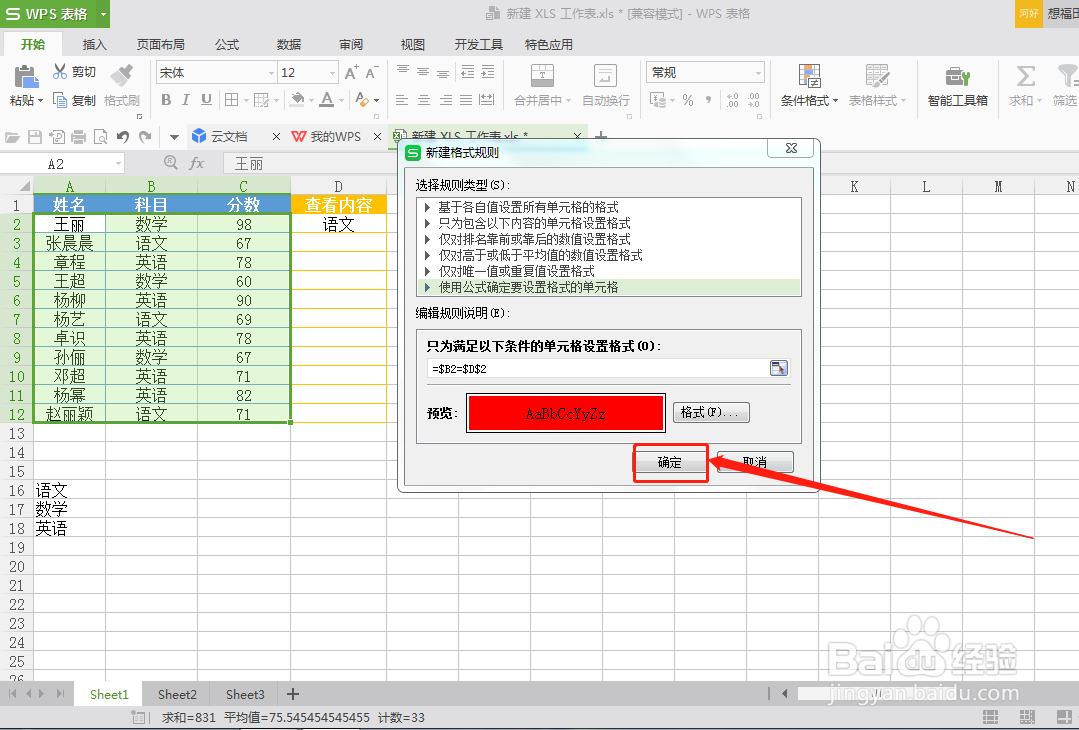Click the open folder icon
This screenshot has height=730, width=1079.
tap(12, 137)
